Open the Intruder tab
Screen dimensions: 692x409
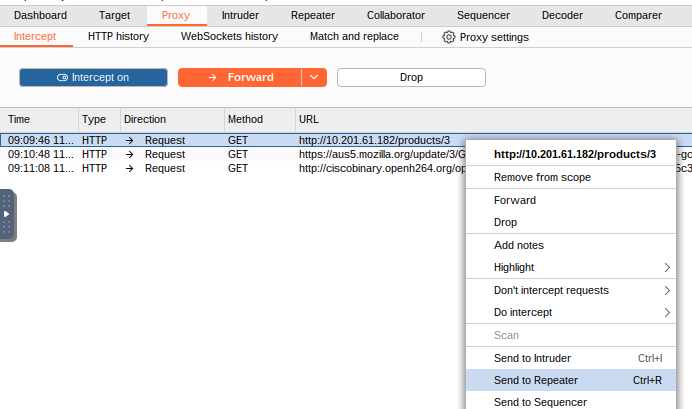(240, 15)
